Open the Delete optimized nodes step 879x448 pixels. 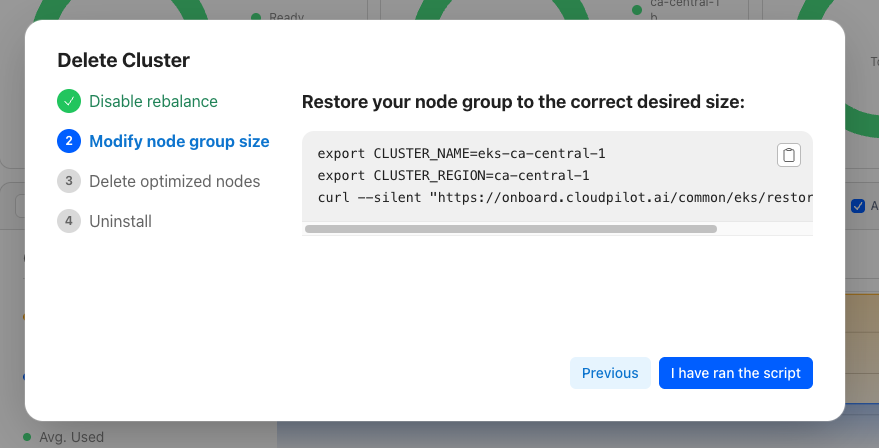click(x=174, y=181)
